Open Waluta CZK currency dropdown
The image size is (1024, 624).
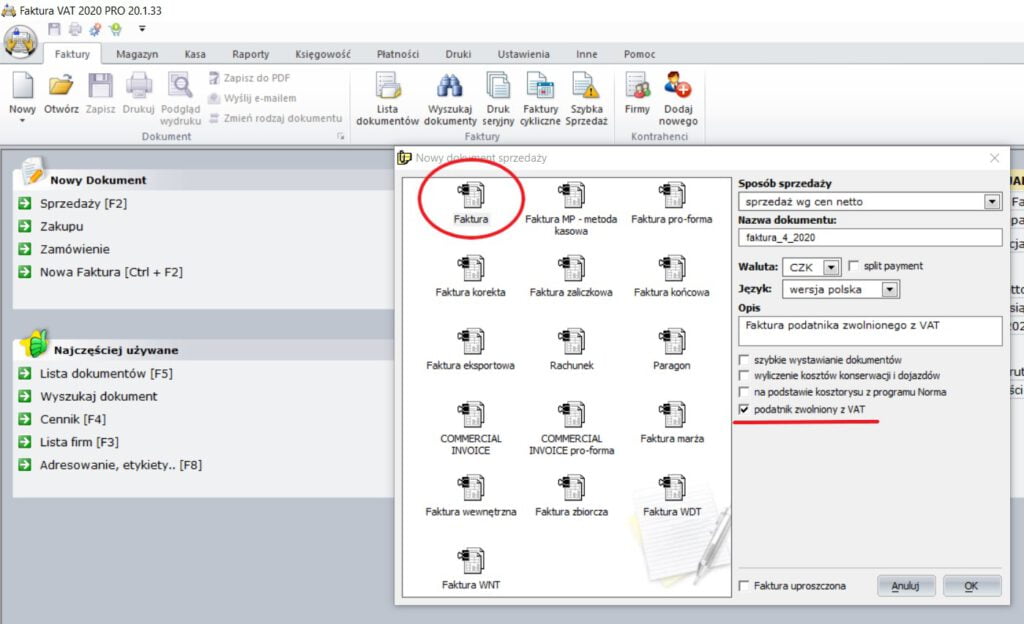click(x=831, y=268)
